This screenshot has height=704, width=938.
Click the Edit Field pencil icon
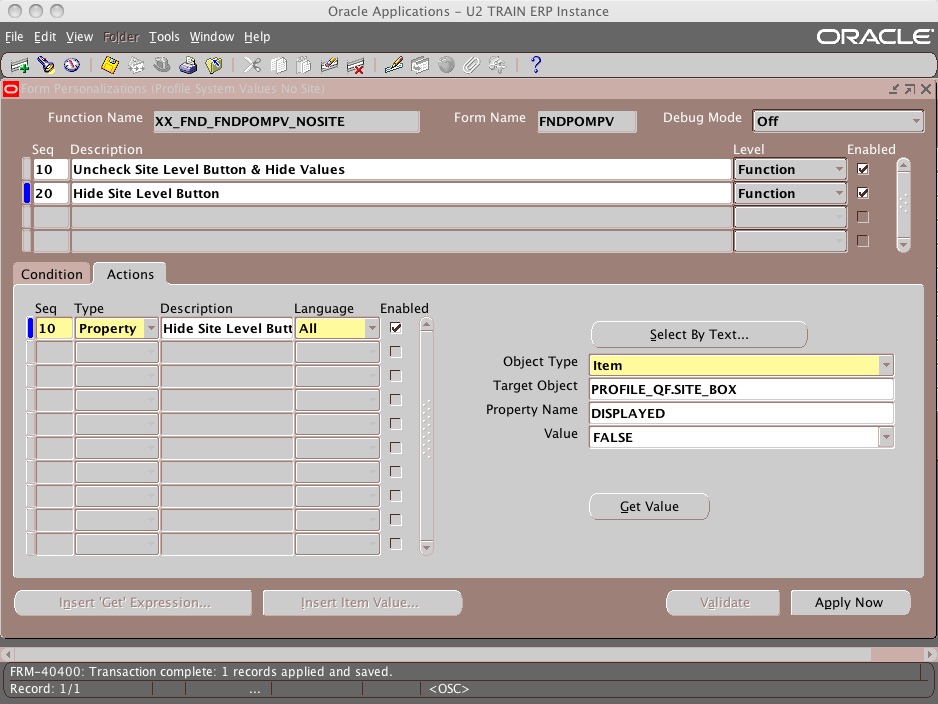(394, 65)
